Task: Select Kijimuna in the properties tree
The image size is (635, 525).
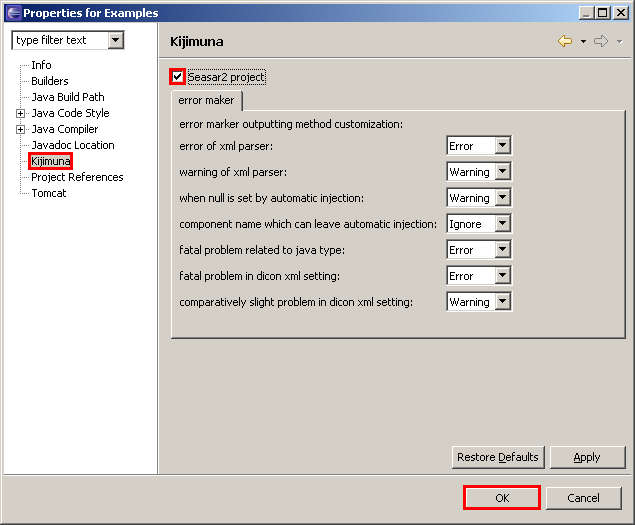Action: coord(50,161)
